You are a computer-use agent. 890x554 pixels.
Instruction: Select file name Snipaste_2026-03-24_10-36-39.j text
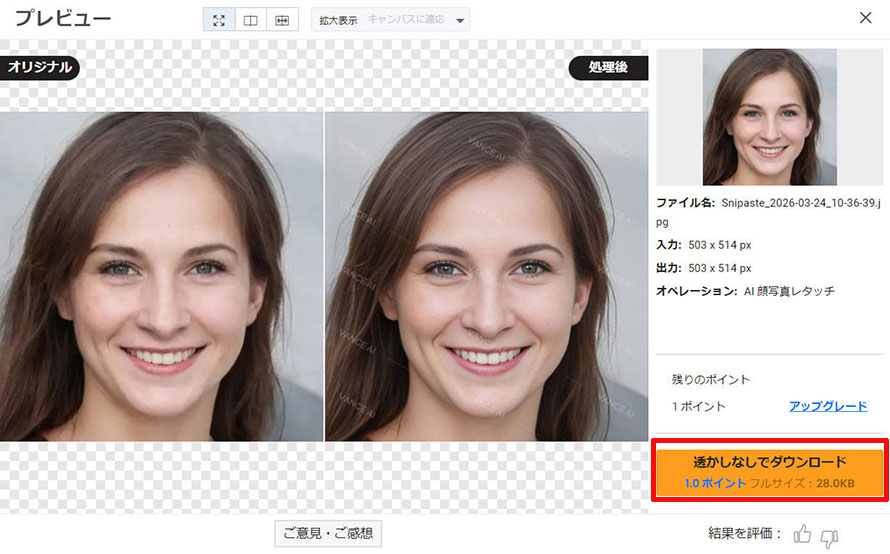click(x=801, y=203)
